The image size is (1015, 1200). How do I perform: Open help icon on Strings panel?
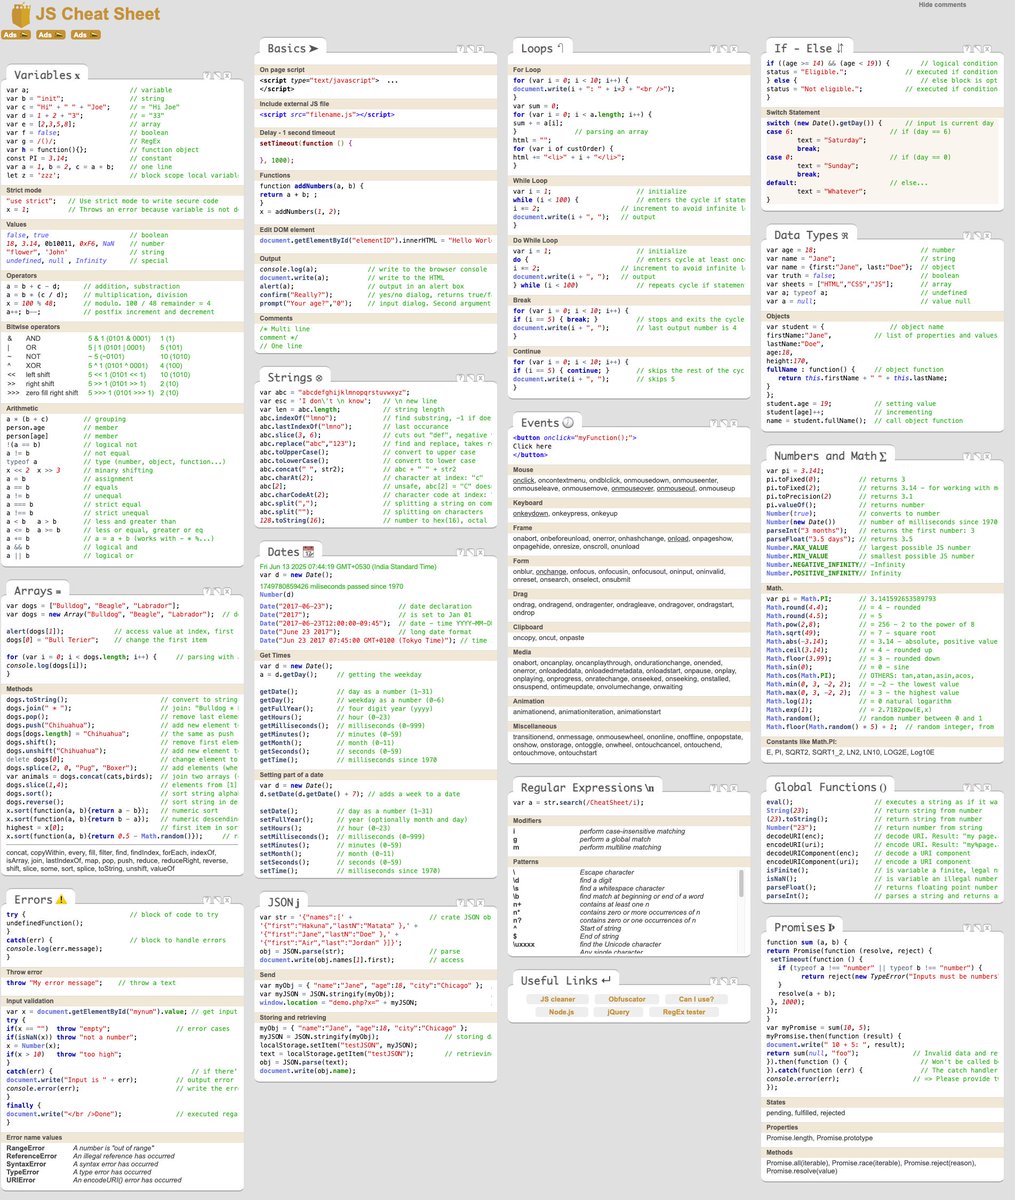pyautogui.click(x=459, y=378)
